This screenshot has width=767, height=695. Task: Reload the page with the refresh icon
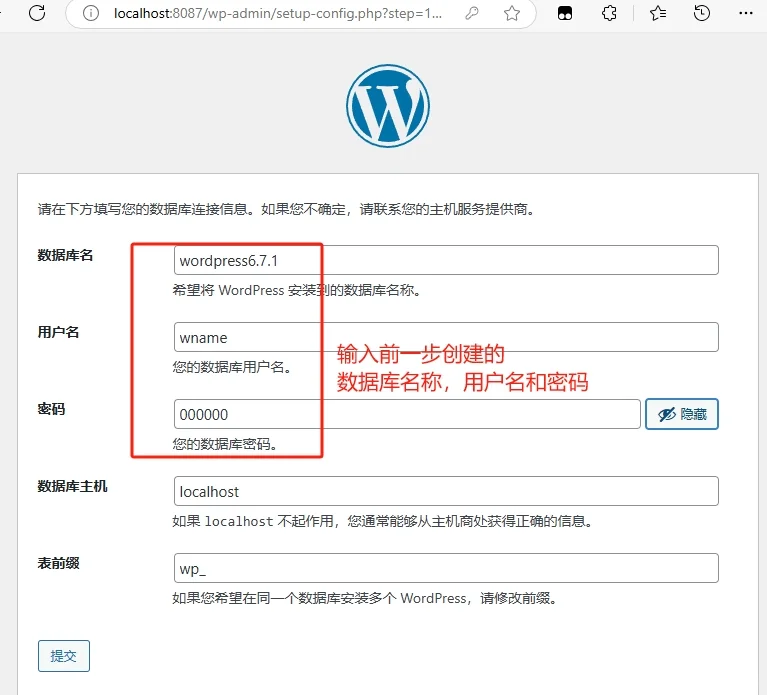click(37, 13)
